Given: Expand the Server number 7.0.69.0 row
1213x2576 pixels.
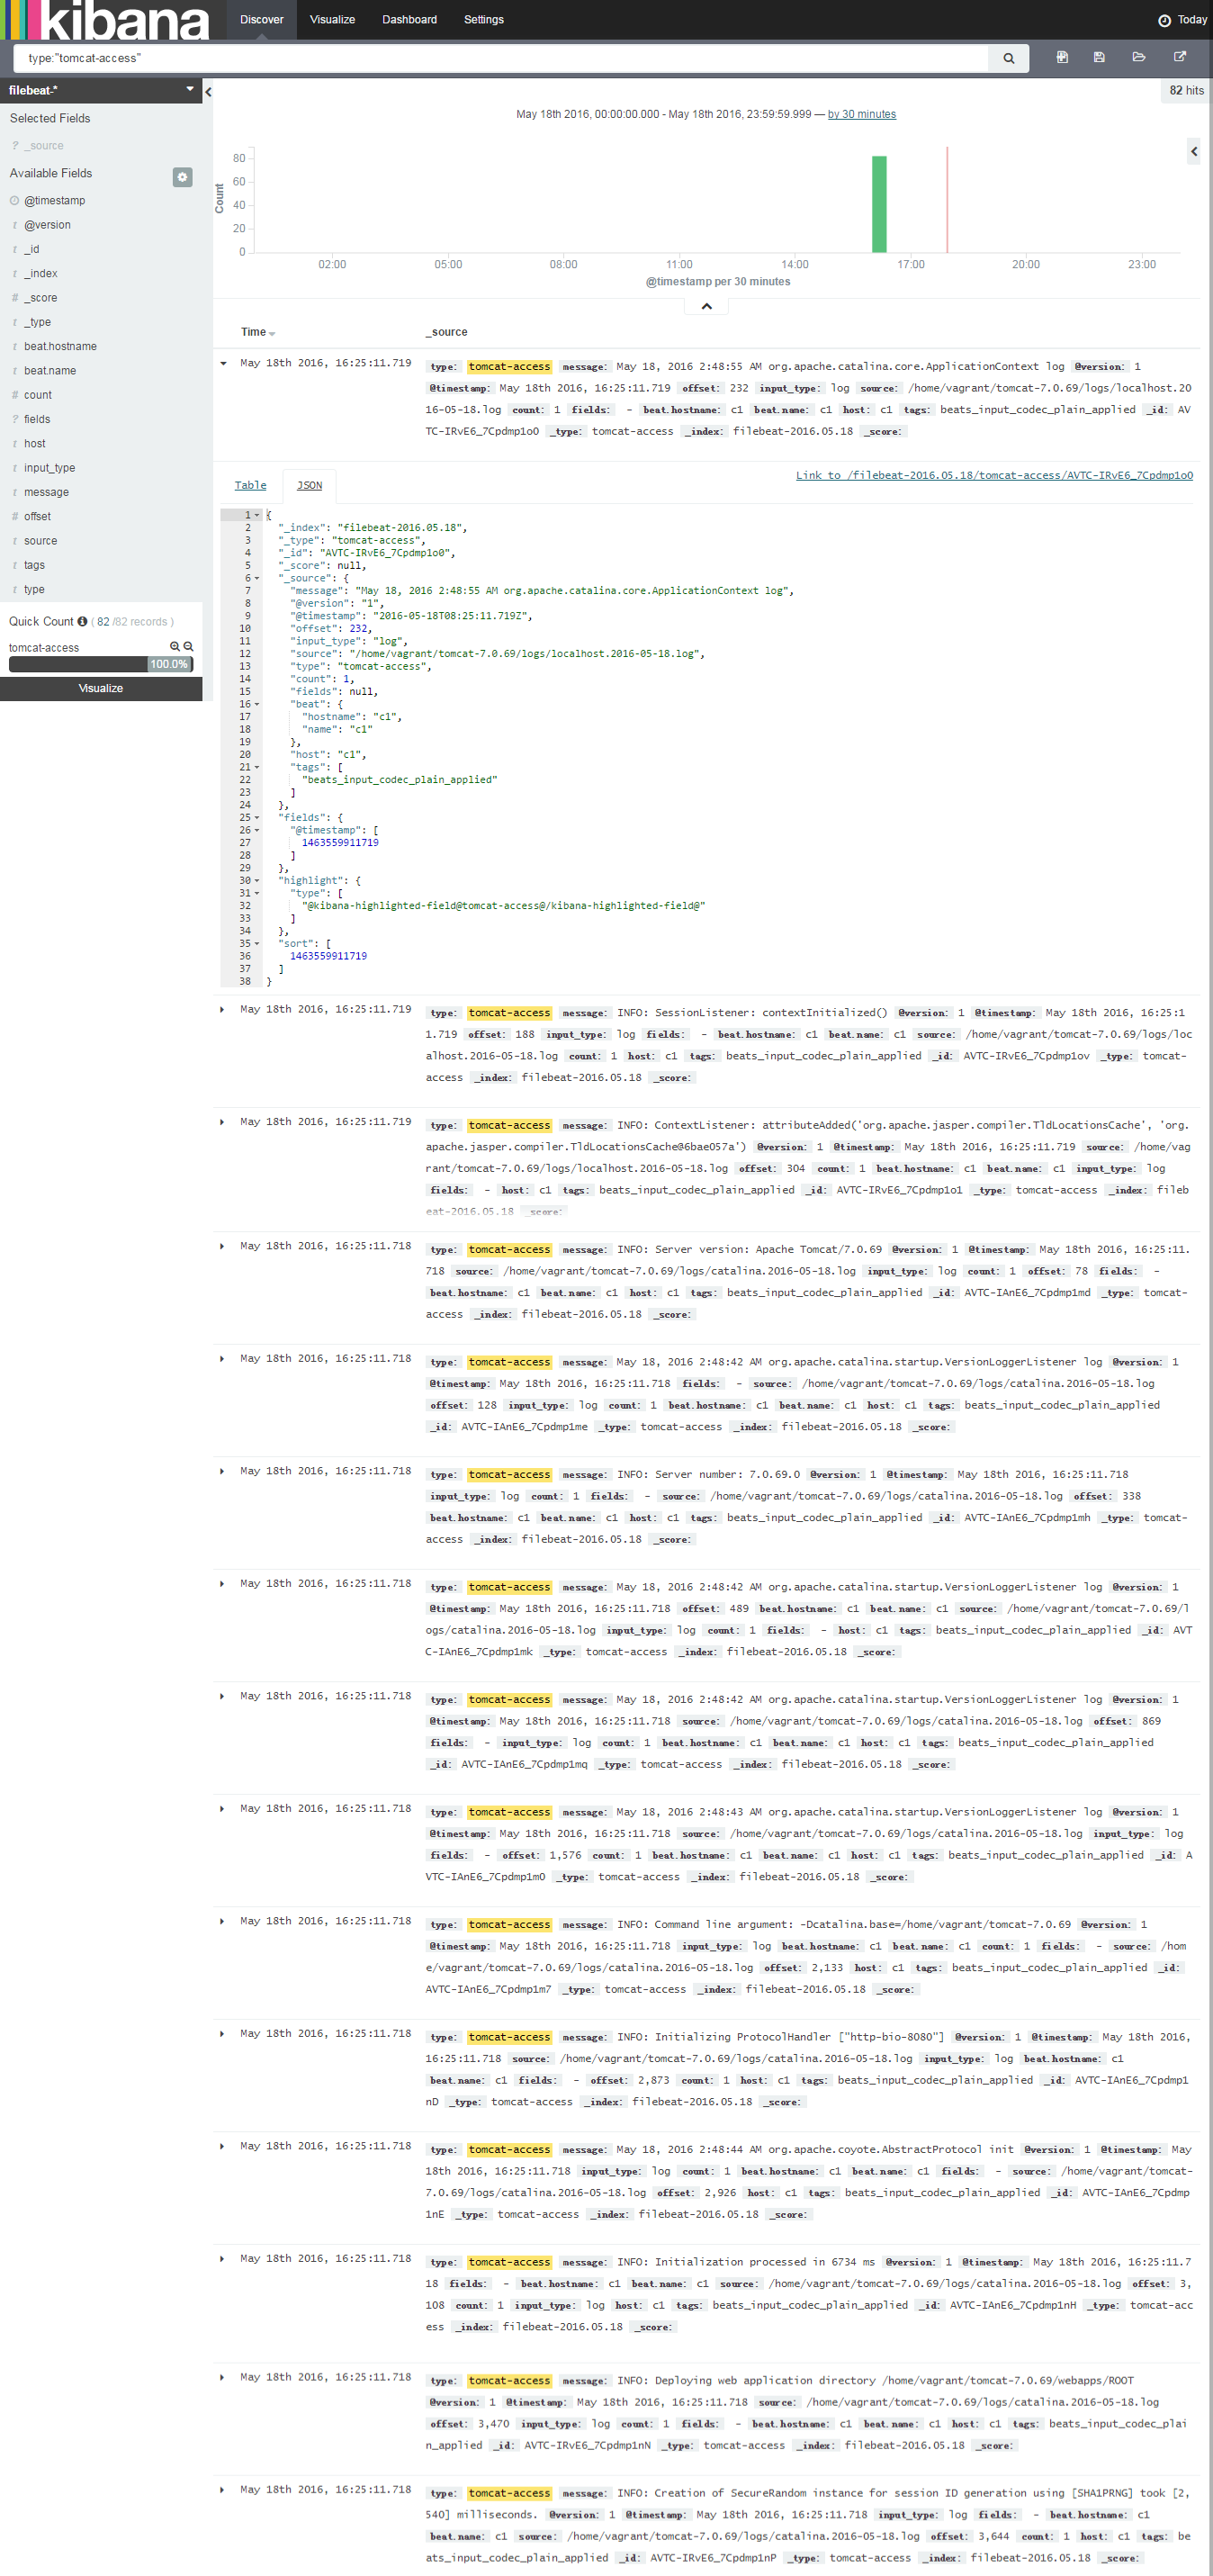Looking at the screenshot, I should coord(223,1471).
